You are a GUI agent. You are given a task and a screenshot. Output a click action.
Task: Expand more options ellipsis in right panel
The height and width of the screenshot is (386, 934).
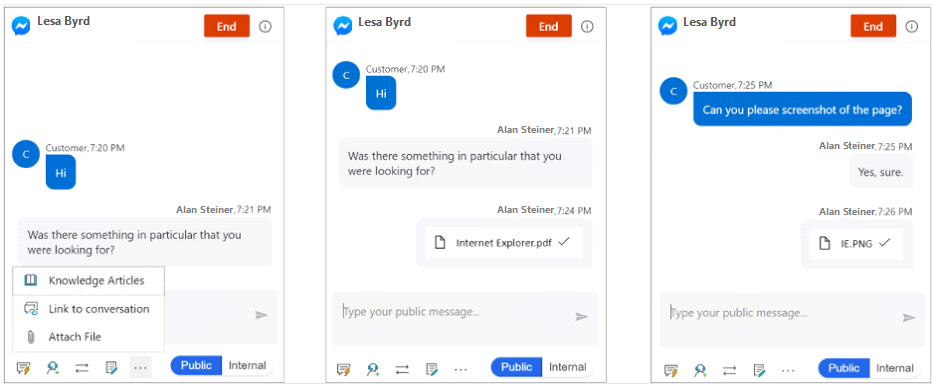(x=788, y=370)
